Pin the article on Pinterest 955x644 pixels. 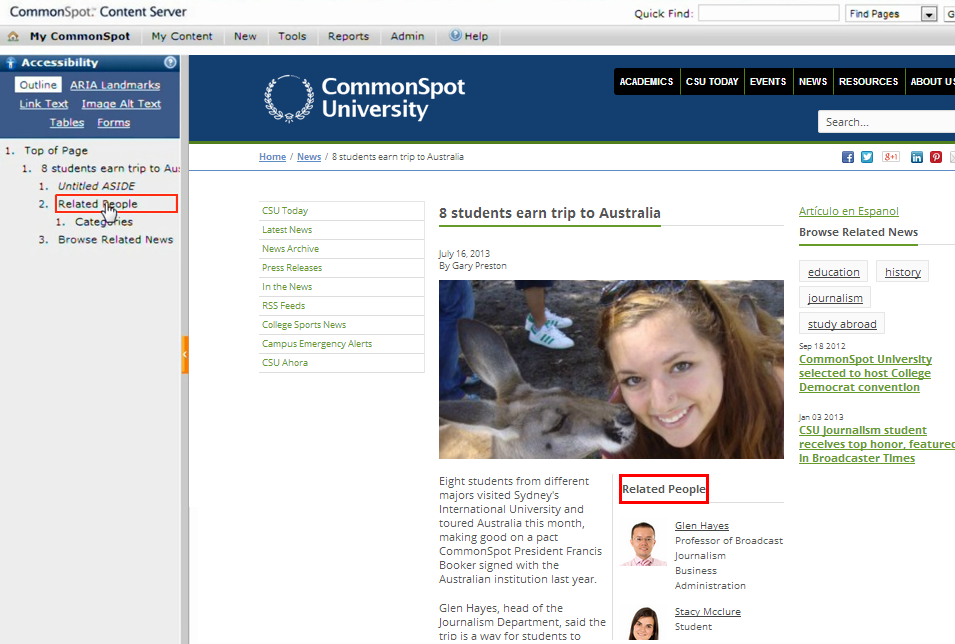[x=936, y=157]
